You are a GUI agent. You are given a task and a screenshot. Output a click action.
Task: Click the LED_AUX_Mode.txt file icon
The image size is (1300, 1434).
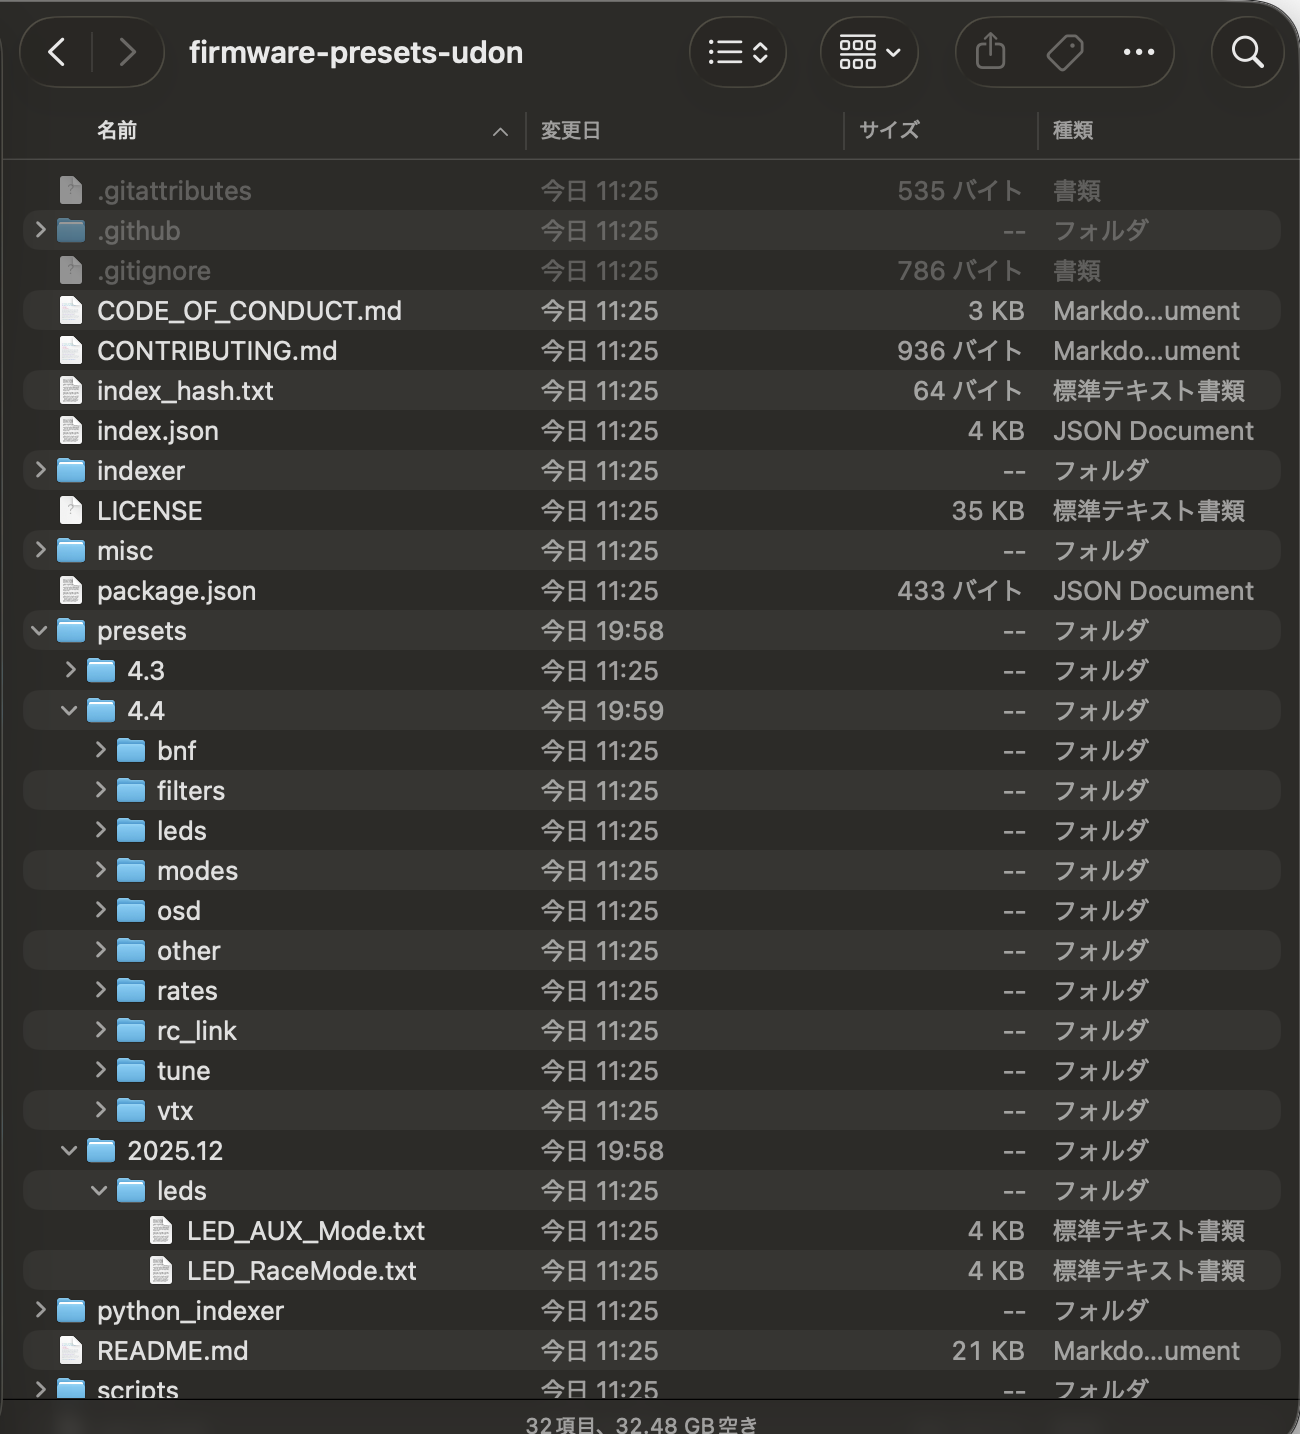point(161,1231)
